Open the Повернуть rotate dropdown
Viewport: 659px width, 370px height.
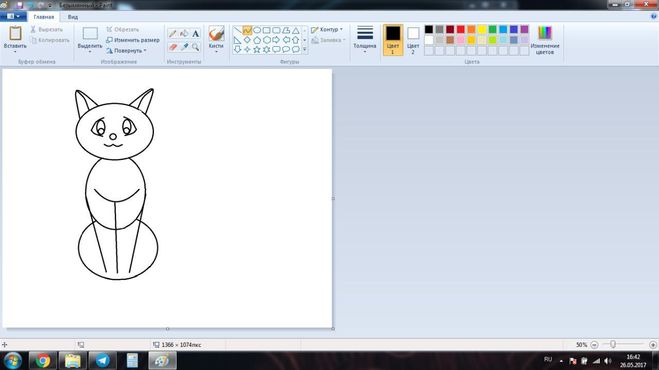(126, 50)
